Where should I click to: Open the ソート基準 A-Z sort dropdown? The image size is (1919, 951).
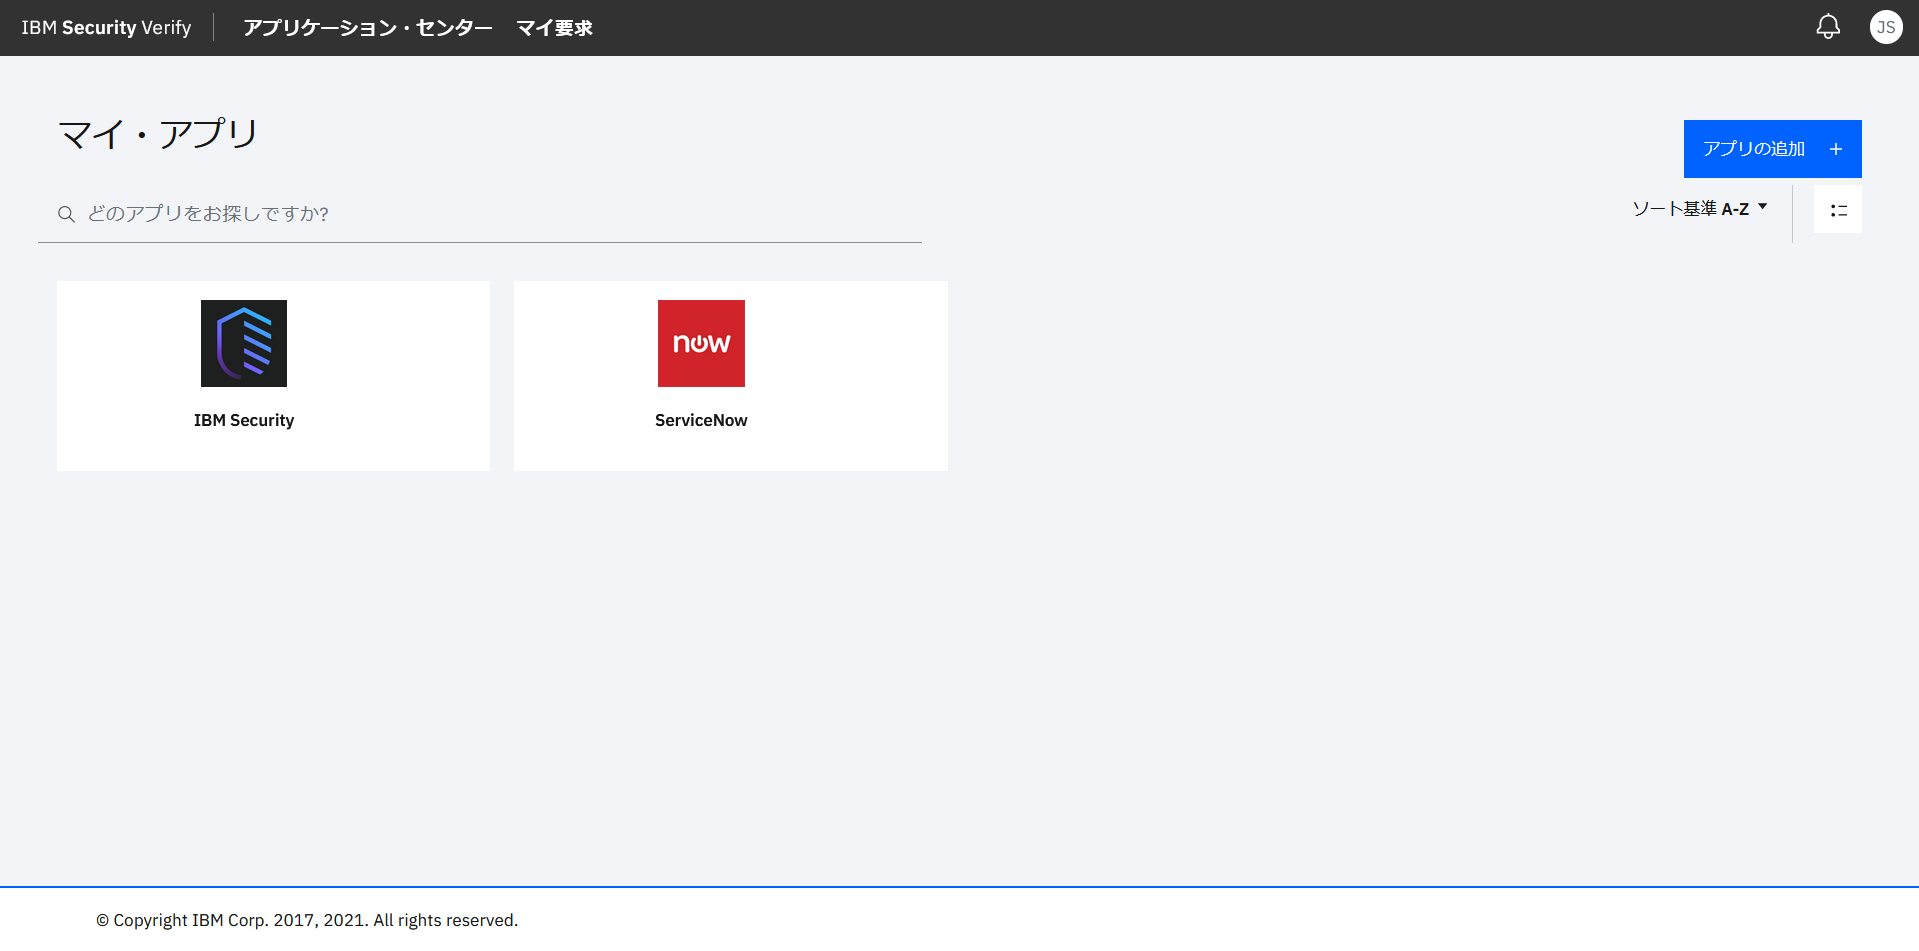(x=1700, y=209)
